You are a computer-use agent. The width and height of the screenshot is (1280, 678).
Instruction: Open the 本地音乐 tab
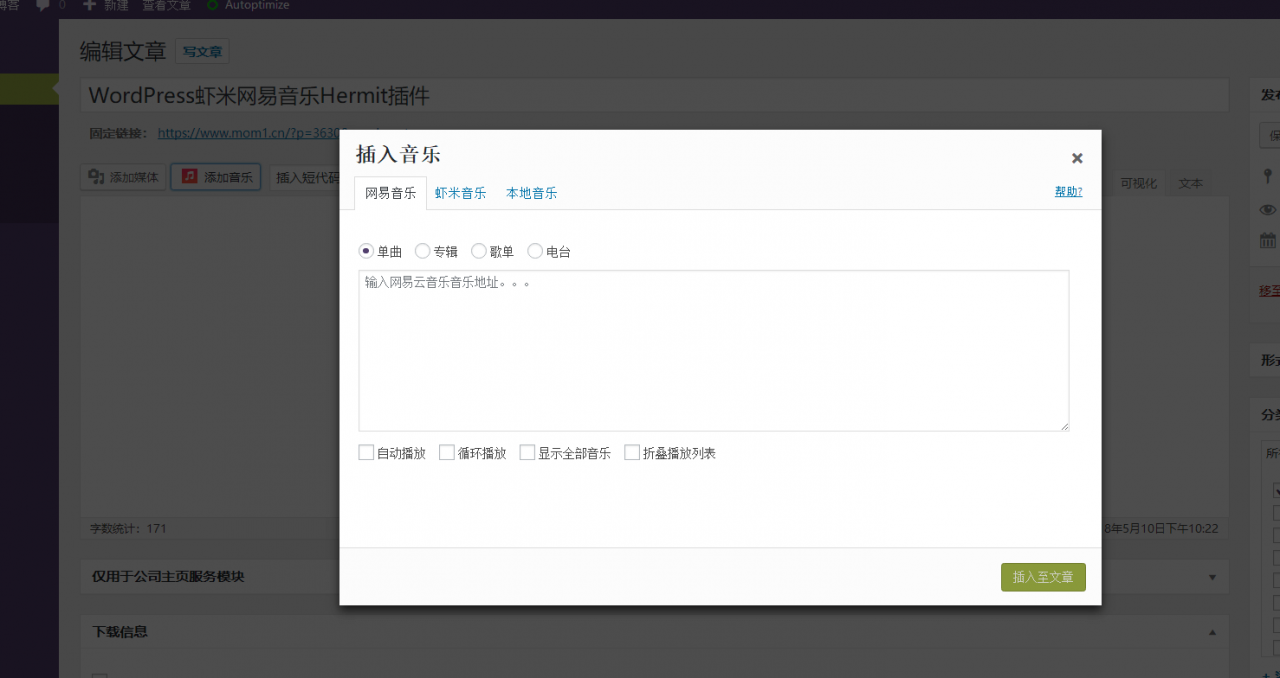pos(531,192)
